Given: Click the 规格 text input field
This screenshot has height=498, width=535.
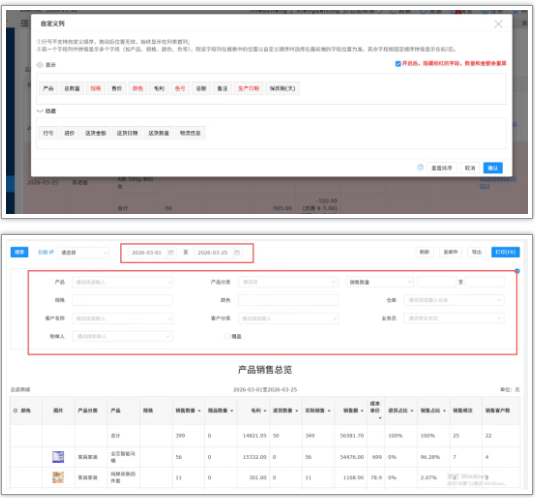Looking at the screenshot, I should click(122, 300).
